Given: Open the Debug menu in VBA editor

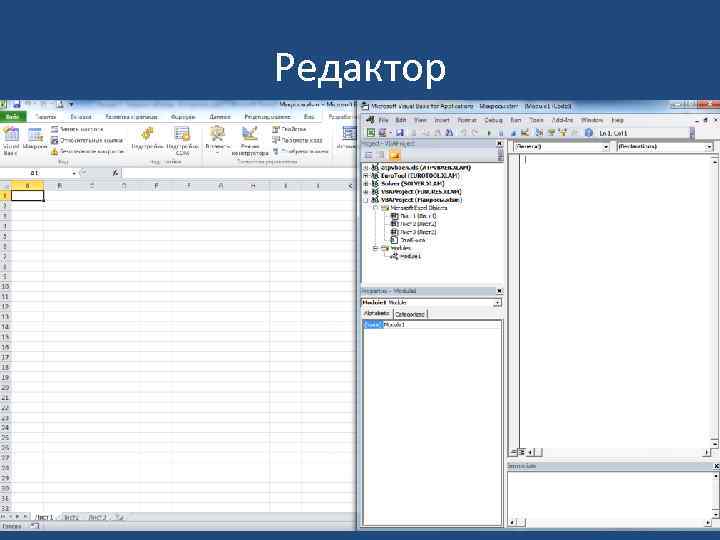Looking at the screenshot, I should pos(493,120).
